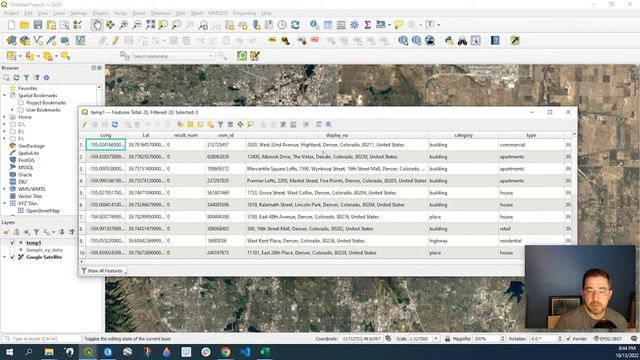The width and height of the screenshot is (640, 360).
Task: Click cell '2920, West 32nd Avenue' in row 1
Action: coord(337,145)
